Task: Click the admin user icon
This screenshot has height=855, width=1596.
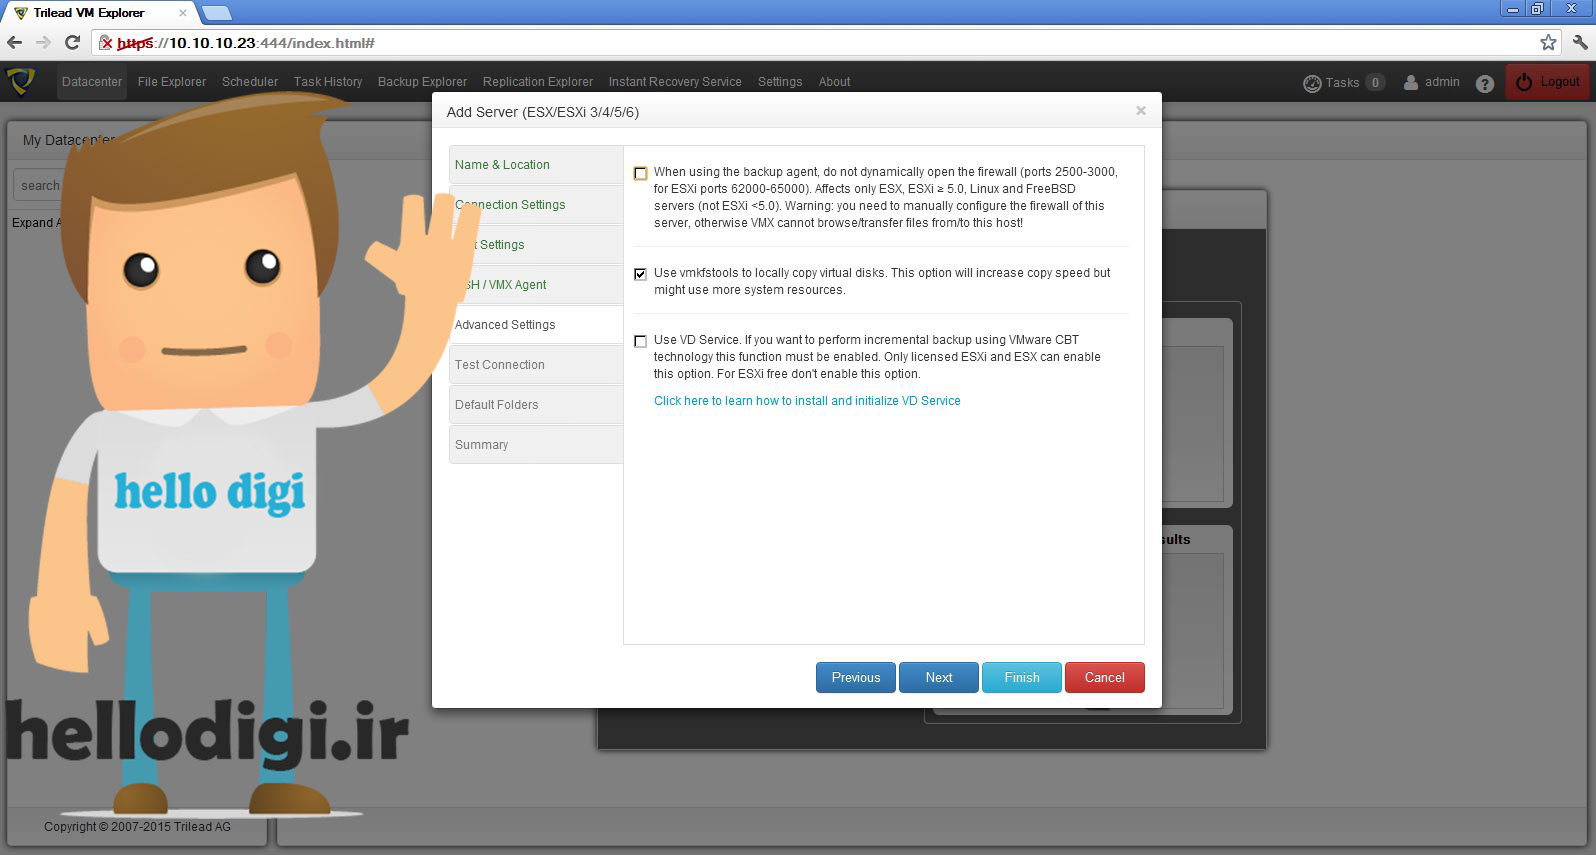Action: pos(1410,82)
